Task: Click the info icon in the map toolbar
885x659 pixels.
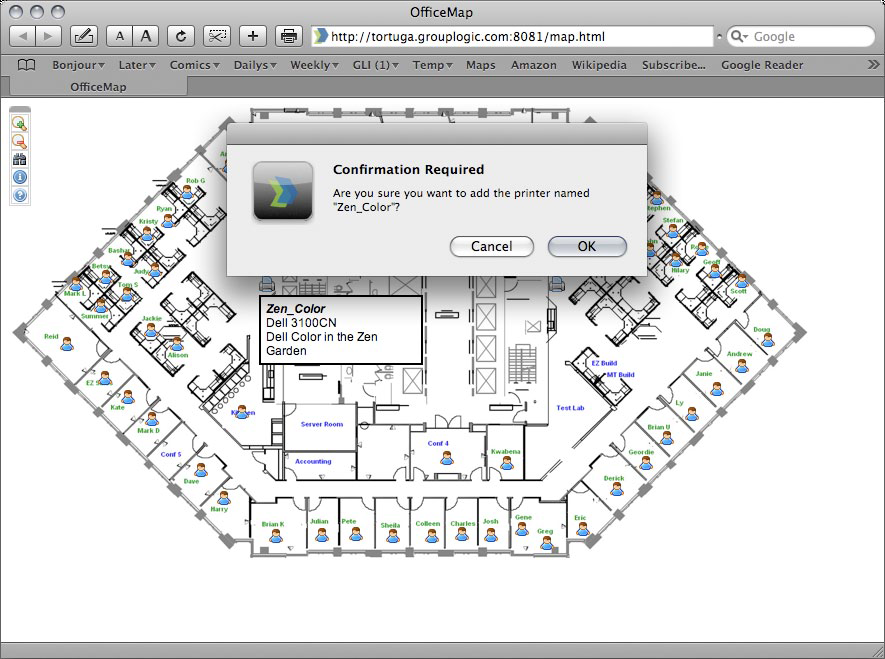Action: click(21, 177)
